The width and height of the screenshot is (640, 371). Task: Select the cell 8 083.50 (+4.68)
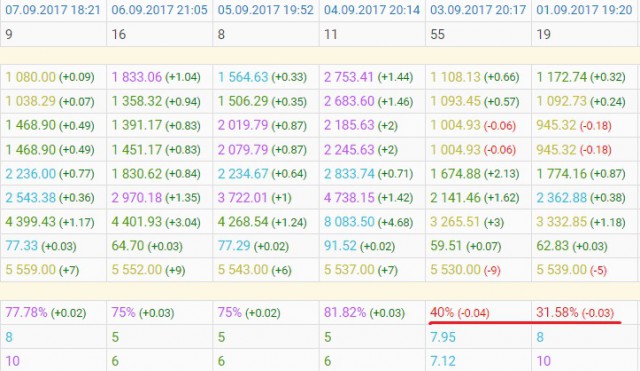[x=372, y=222]
